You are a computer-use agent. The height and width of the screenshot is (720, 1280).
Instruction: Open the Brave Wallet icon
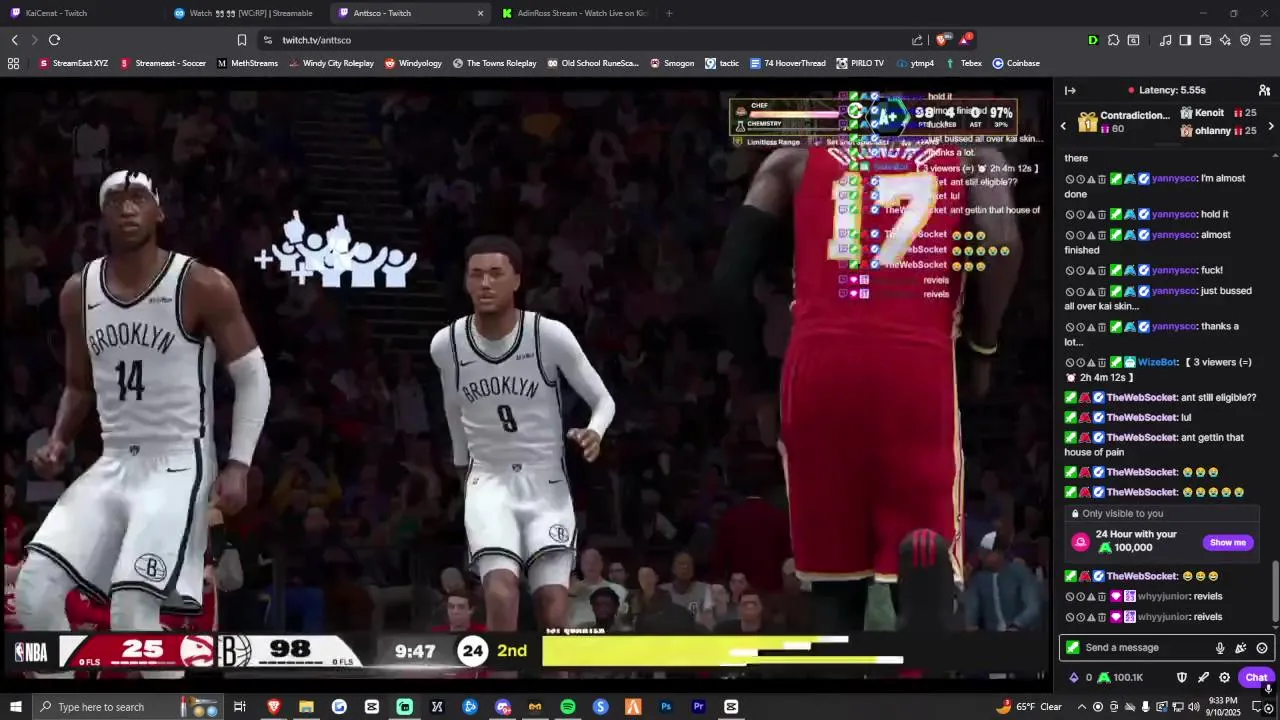tap(1205, 40)
